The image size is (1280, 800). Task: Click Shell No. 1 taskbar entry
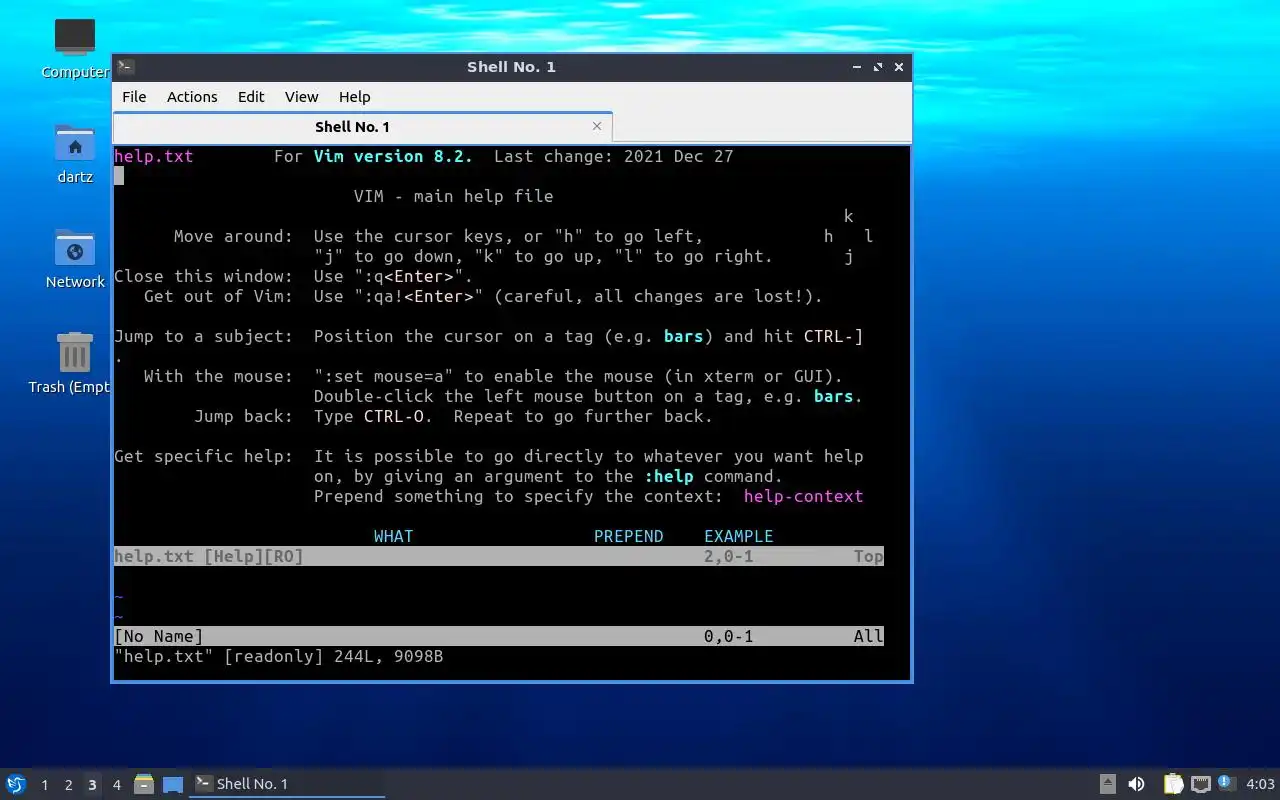pyautogui.click(x=288, y=784)
